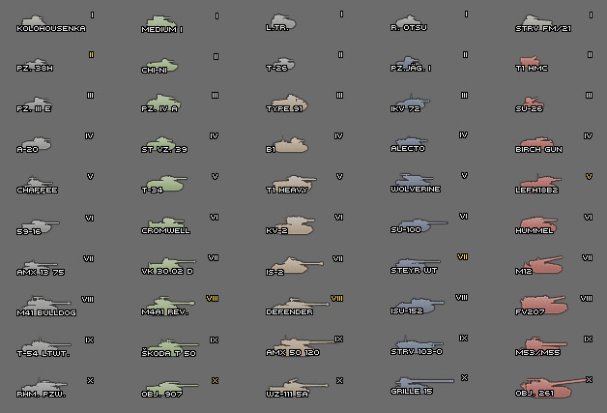This screenshot has height=413, width=607.
Task: Click the gold tier II badge beside Pz. 38H
Action: 92,55
